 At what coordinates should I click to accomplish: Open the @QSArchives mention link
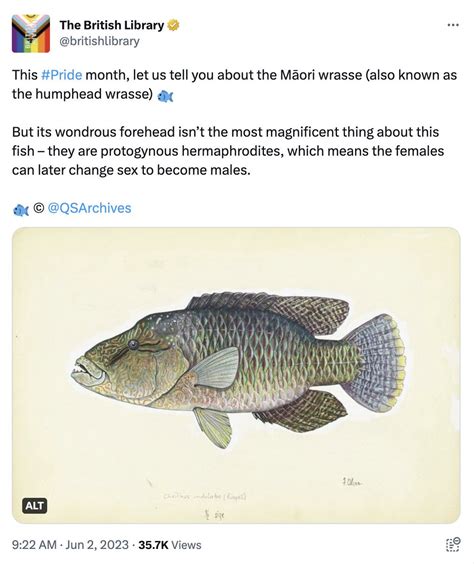pos(89,208)
